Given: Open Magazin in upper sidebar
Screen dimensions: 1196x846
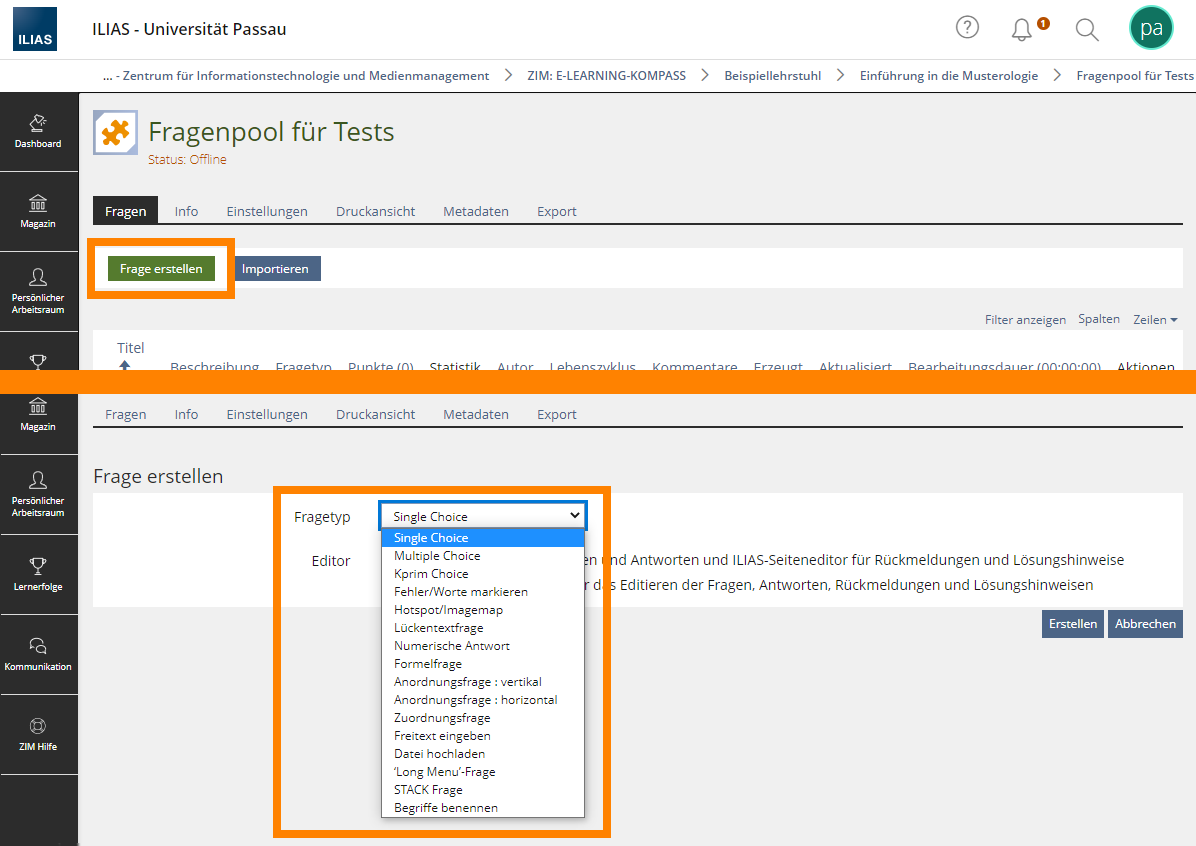Looking at the screenshot, I should point(38,212).
